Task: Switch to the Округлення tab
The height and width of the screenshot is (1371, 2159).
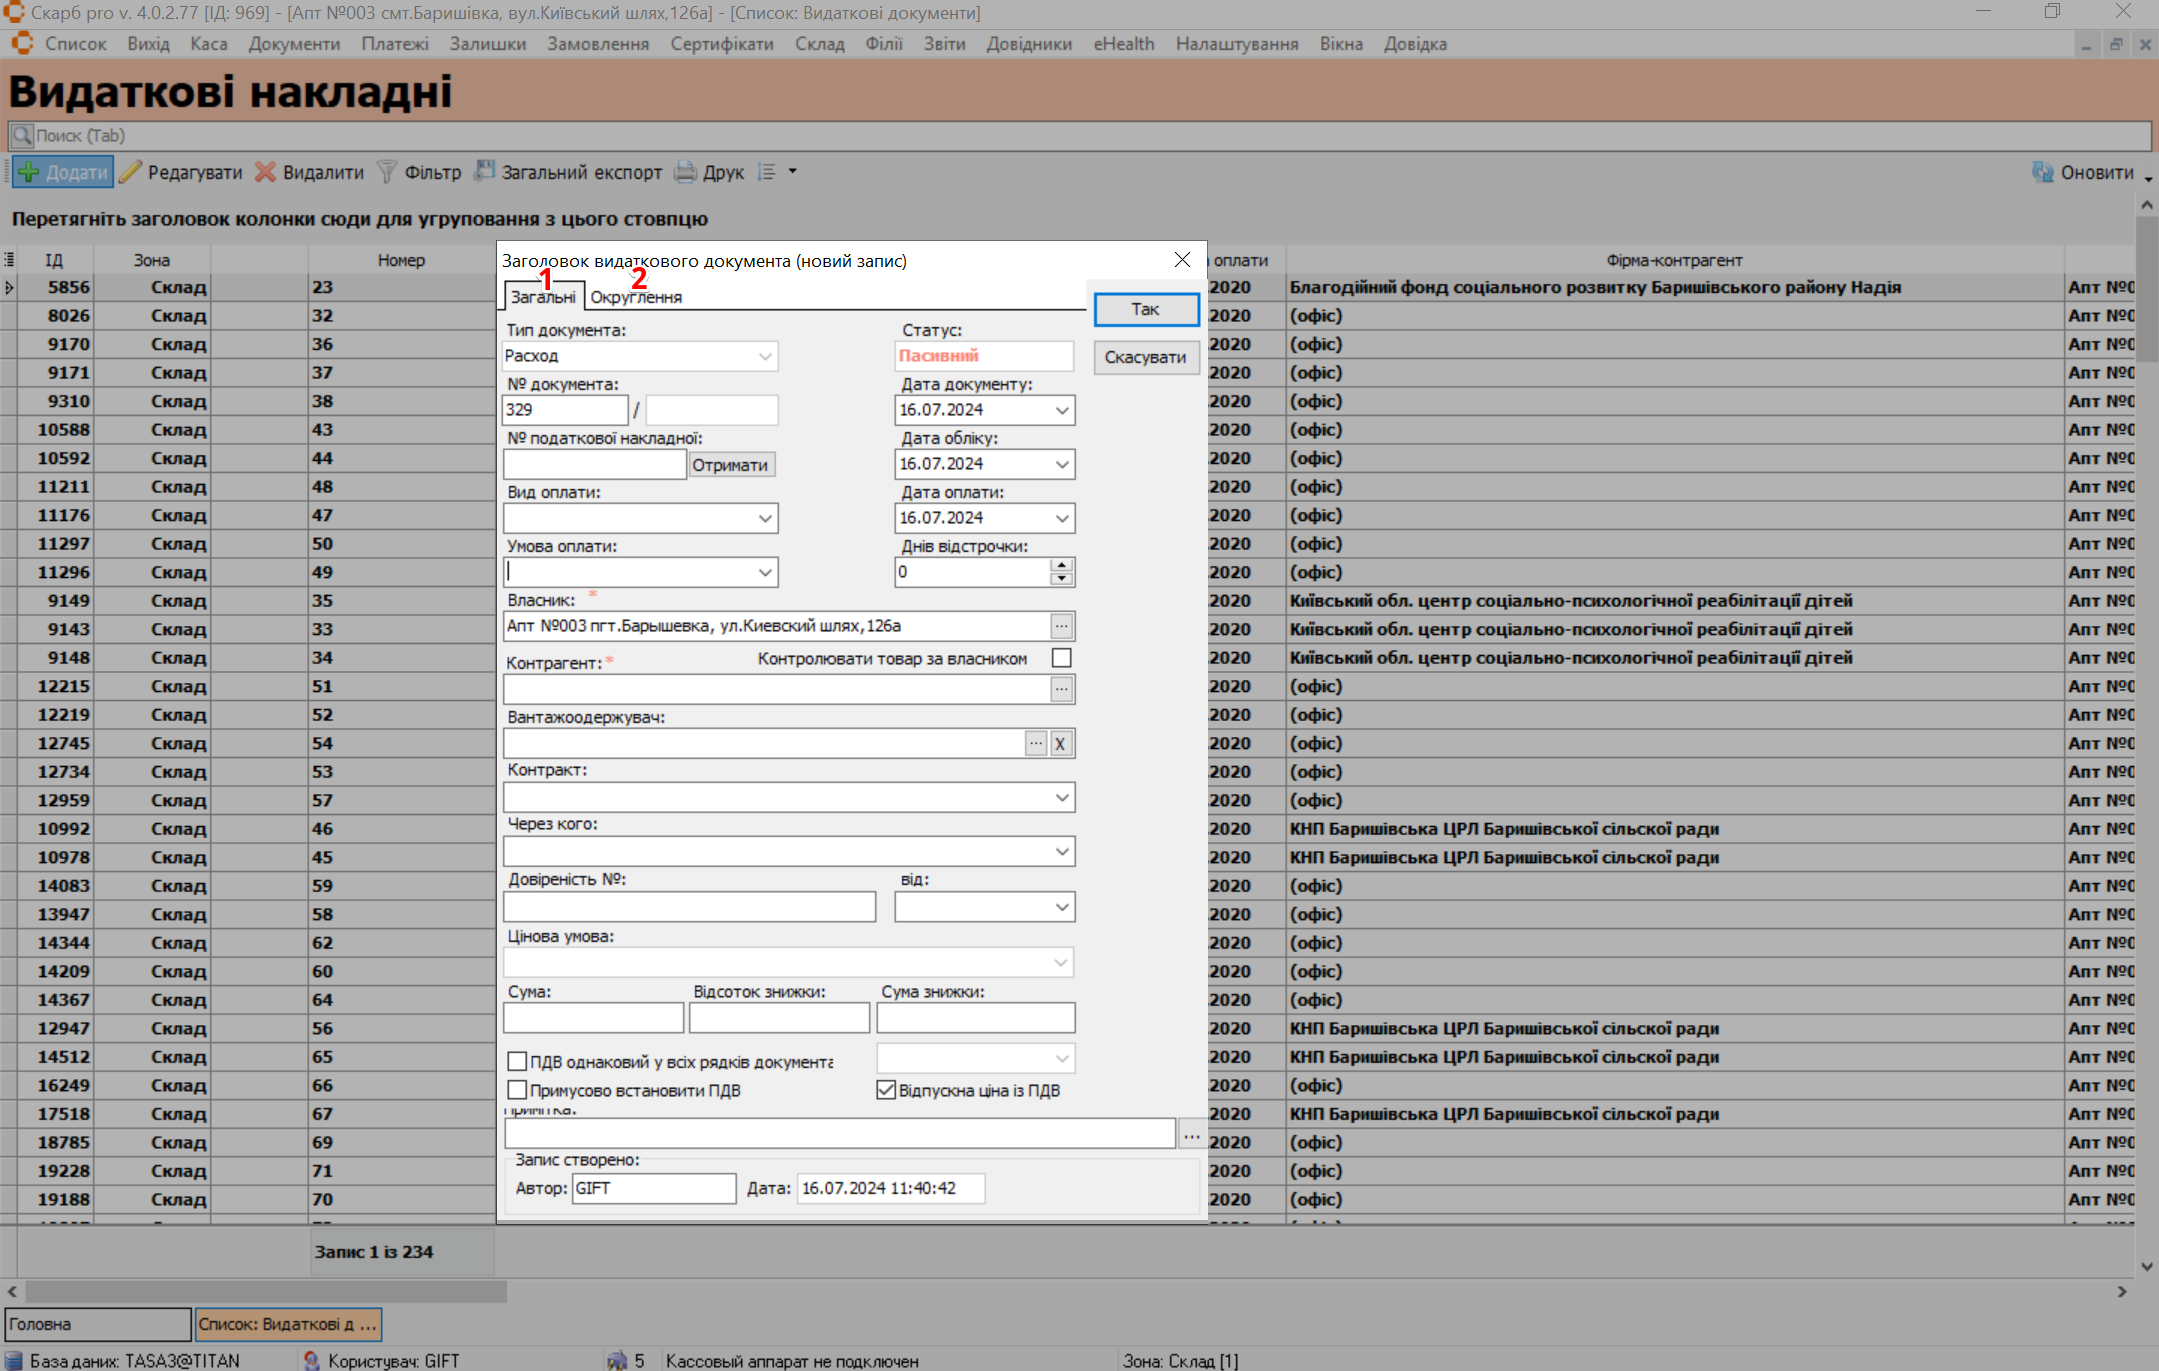Action: tap(636, 297)
